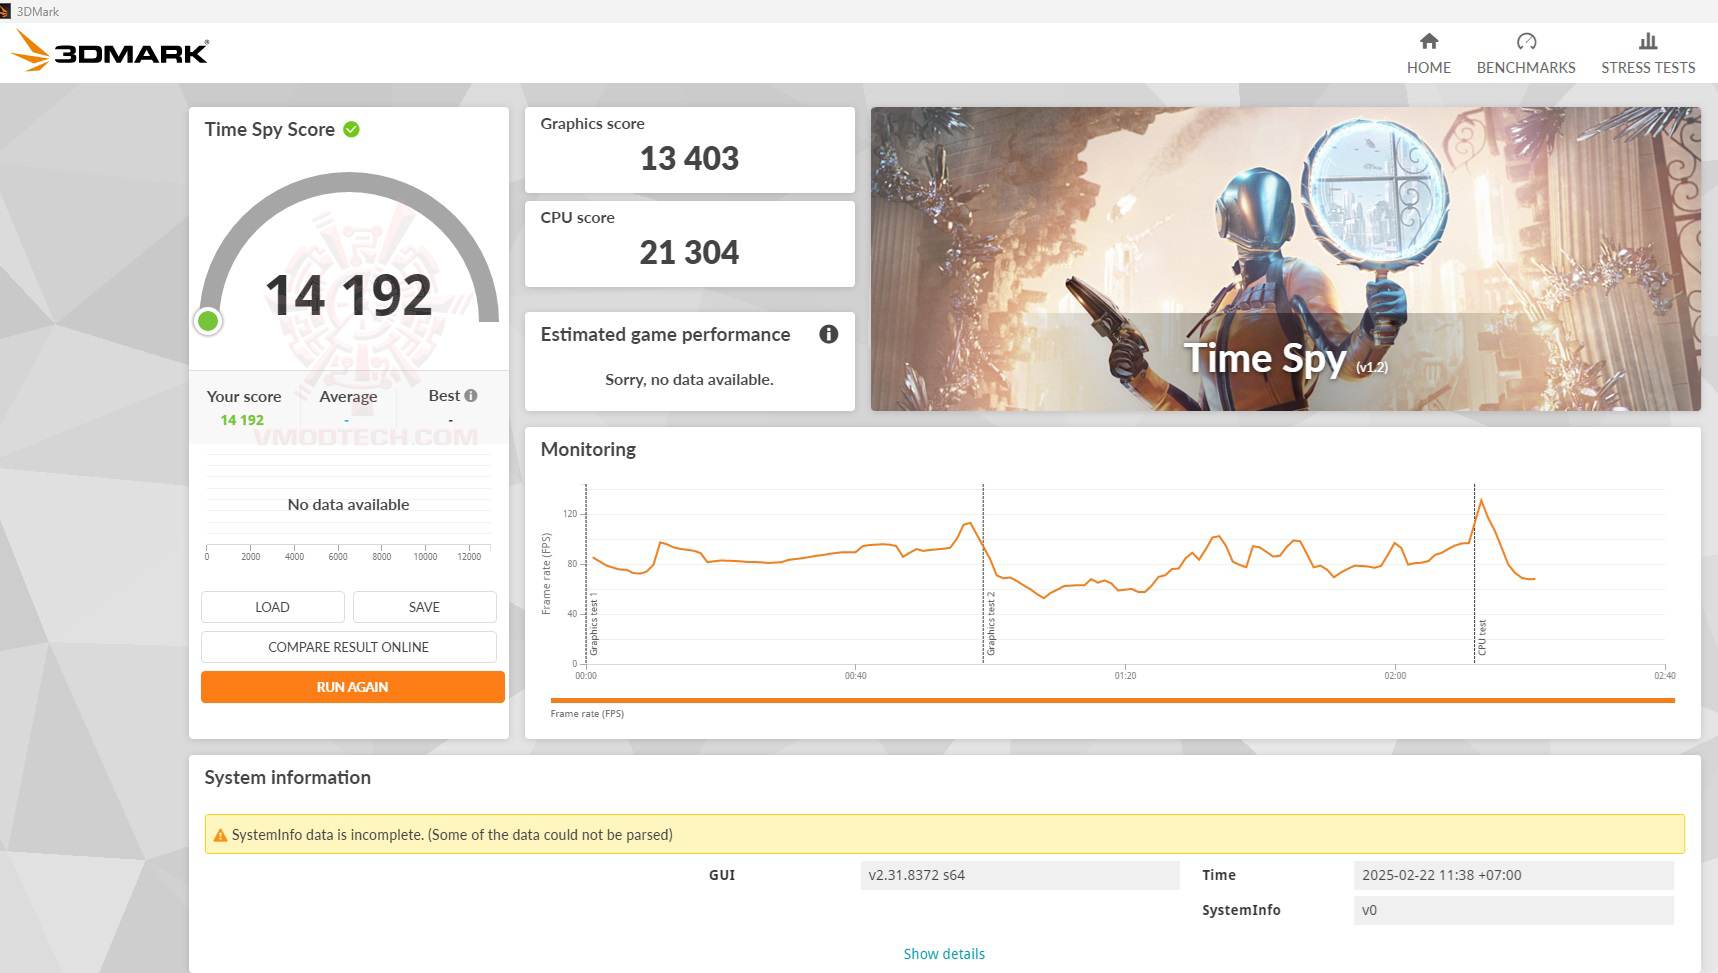Click the 3DMark logo
The width and height of the screenshot is (1718, 973).
[110, 50]
